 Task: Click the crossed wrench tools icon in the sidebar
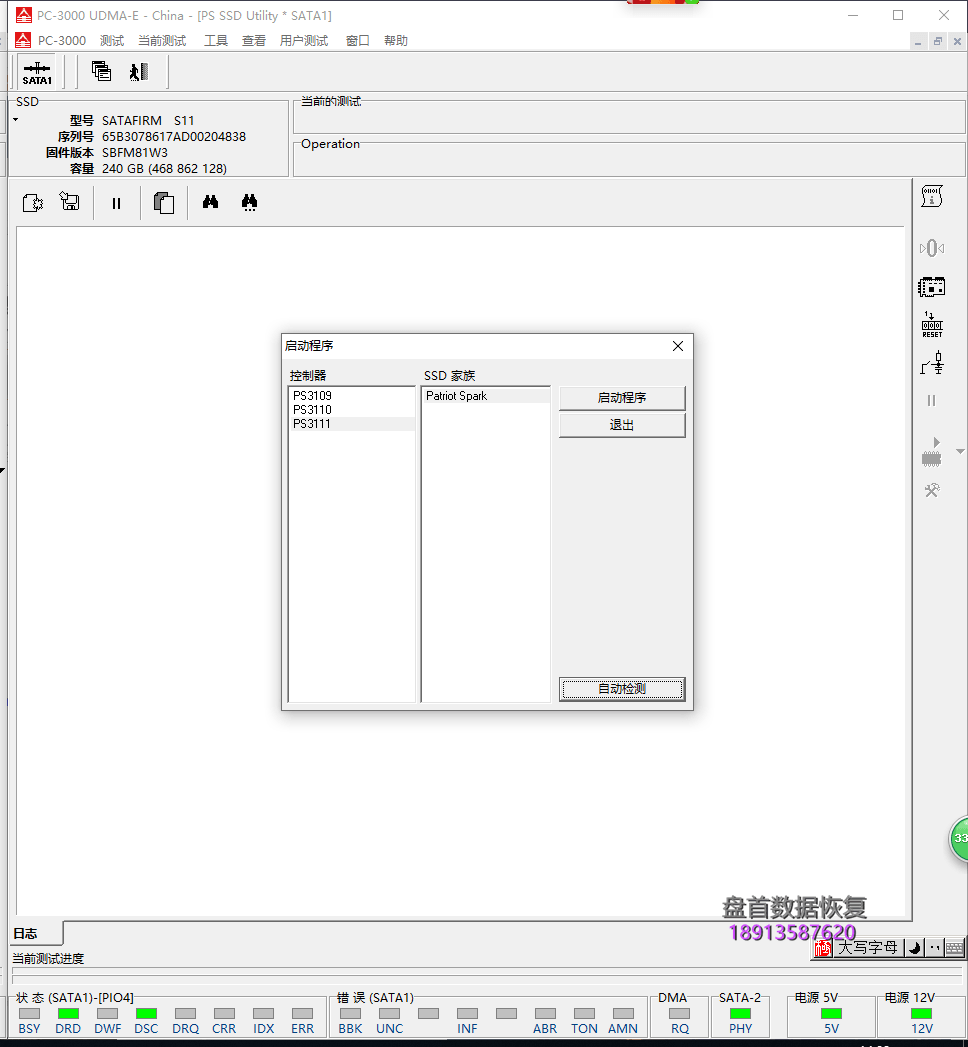point(932,490)
